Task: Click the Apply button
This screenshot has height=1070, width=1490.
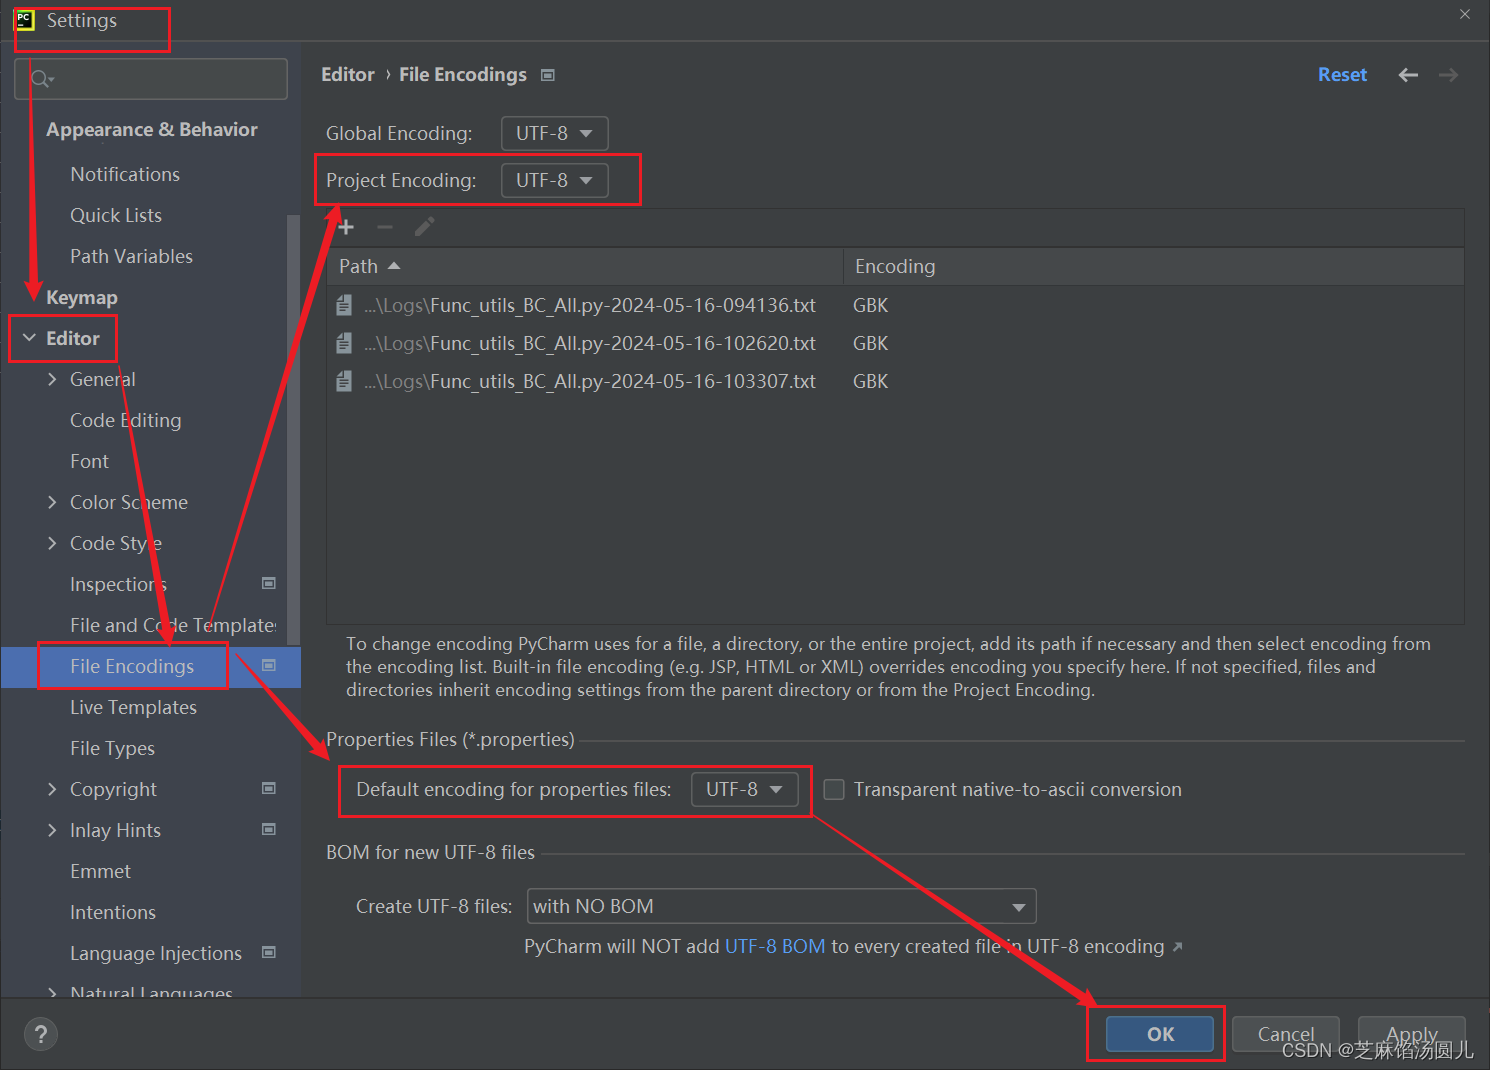Action: coord(1412,1034)
